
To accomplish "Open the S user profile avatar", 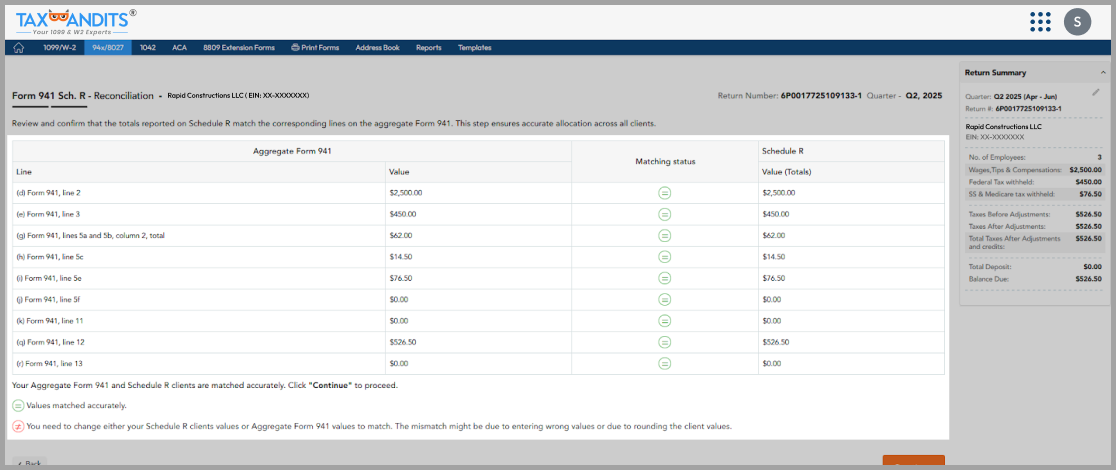I will [x=1077, y=22].
